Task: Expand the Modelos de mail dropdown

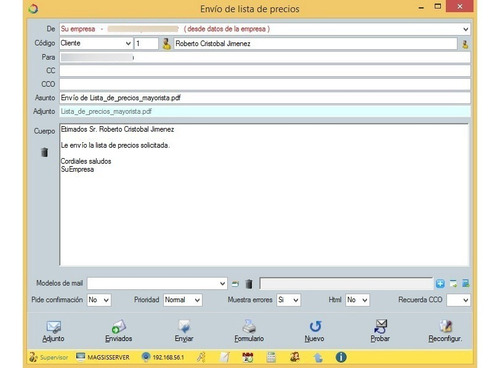Action: pyautogui.click(x=222, y=284)
